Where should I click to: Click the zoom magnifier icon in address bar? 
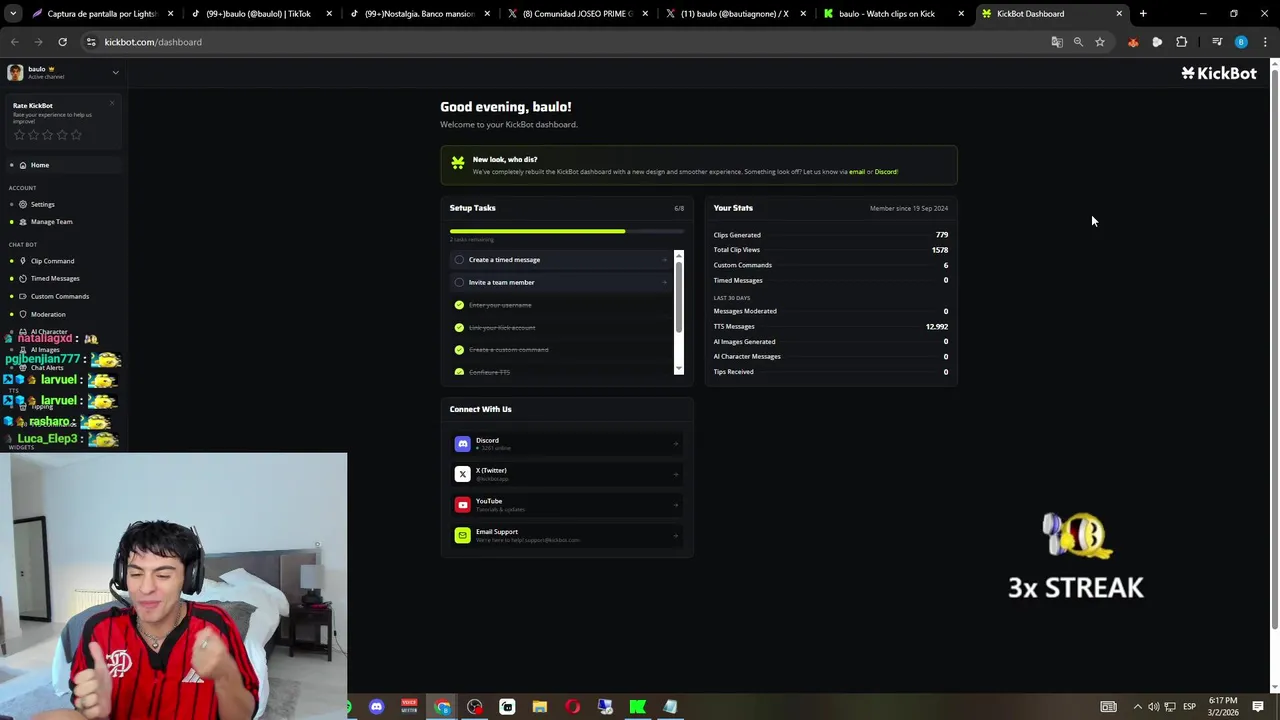point(1078,42)
